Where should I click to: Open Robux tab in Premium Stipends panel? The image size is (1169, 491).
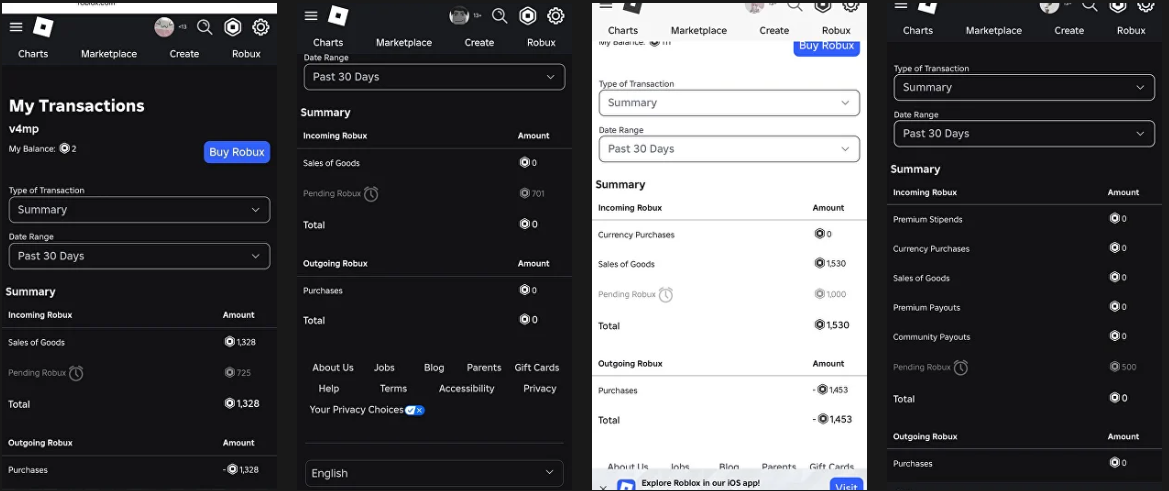point(1131,31)
